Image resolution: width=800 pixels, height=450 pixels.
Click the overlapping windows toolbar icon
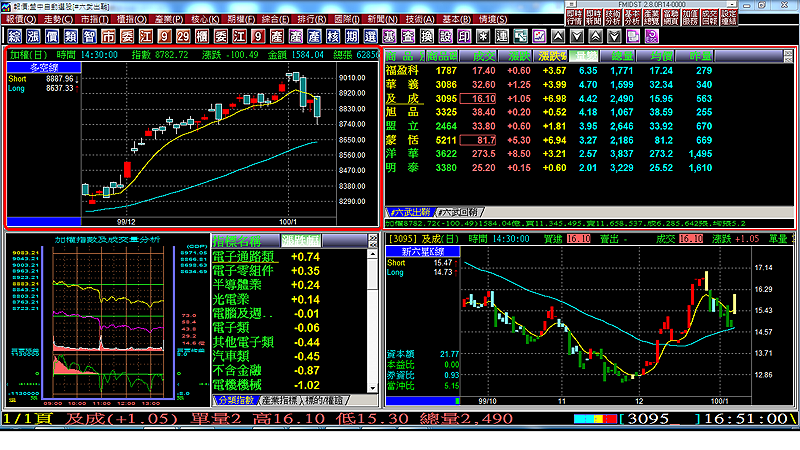tap(633, 36)
